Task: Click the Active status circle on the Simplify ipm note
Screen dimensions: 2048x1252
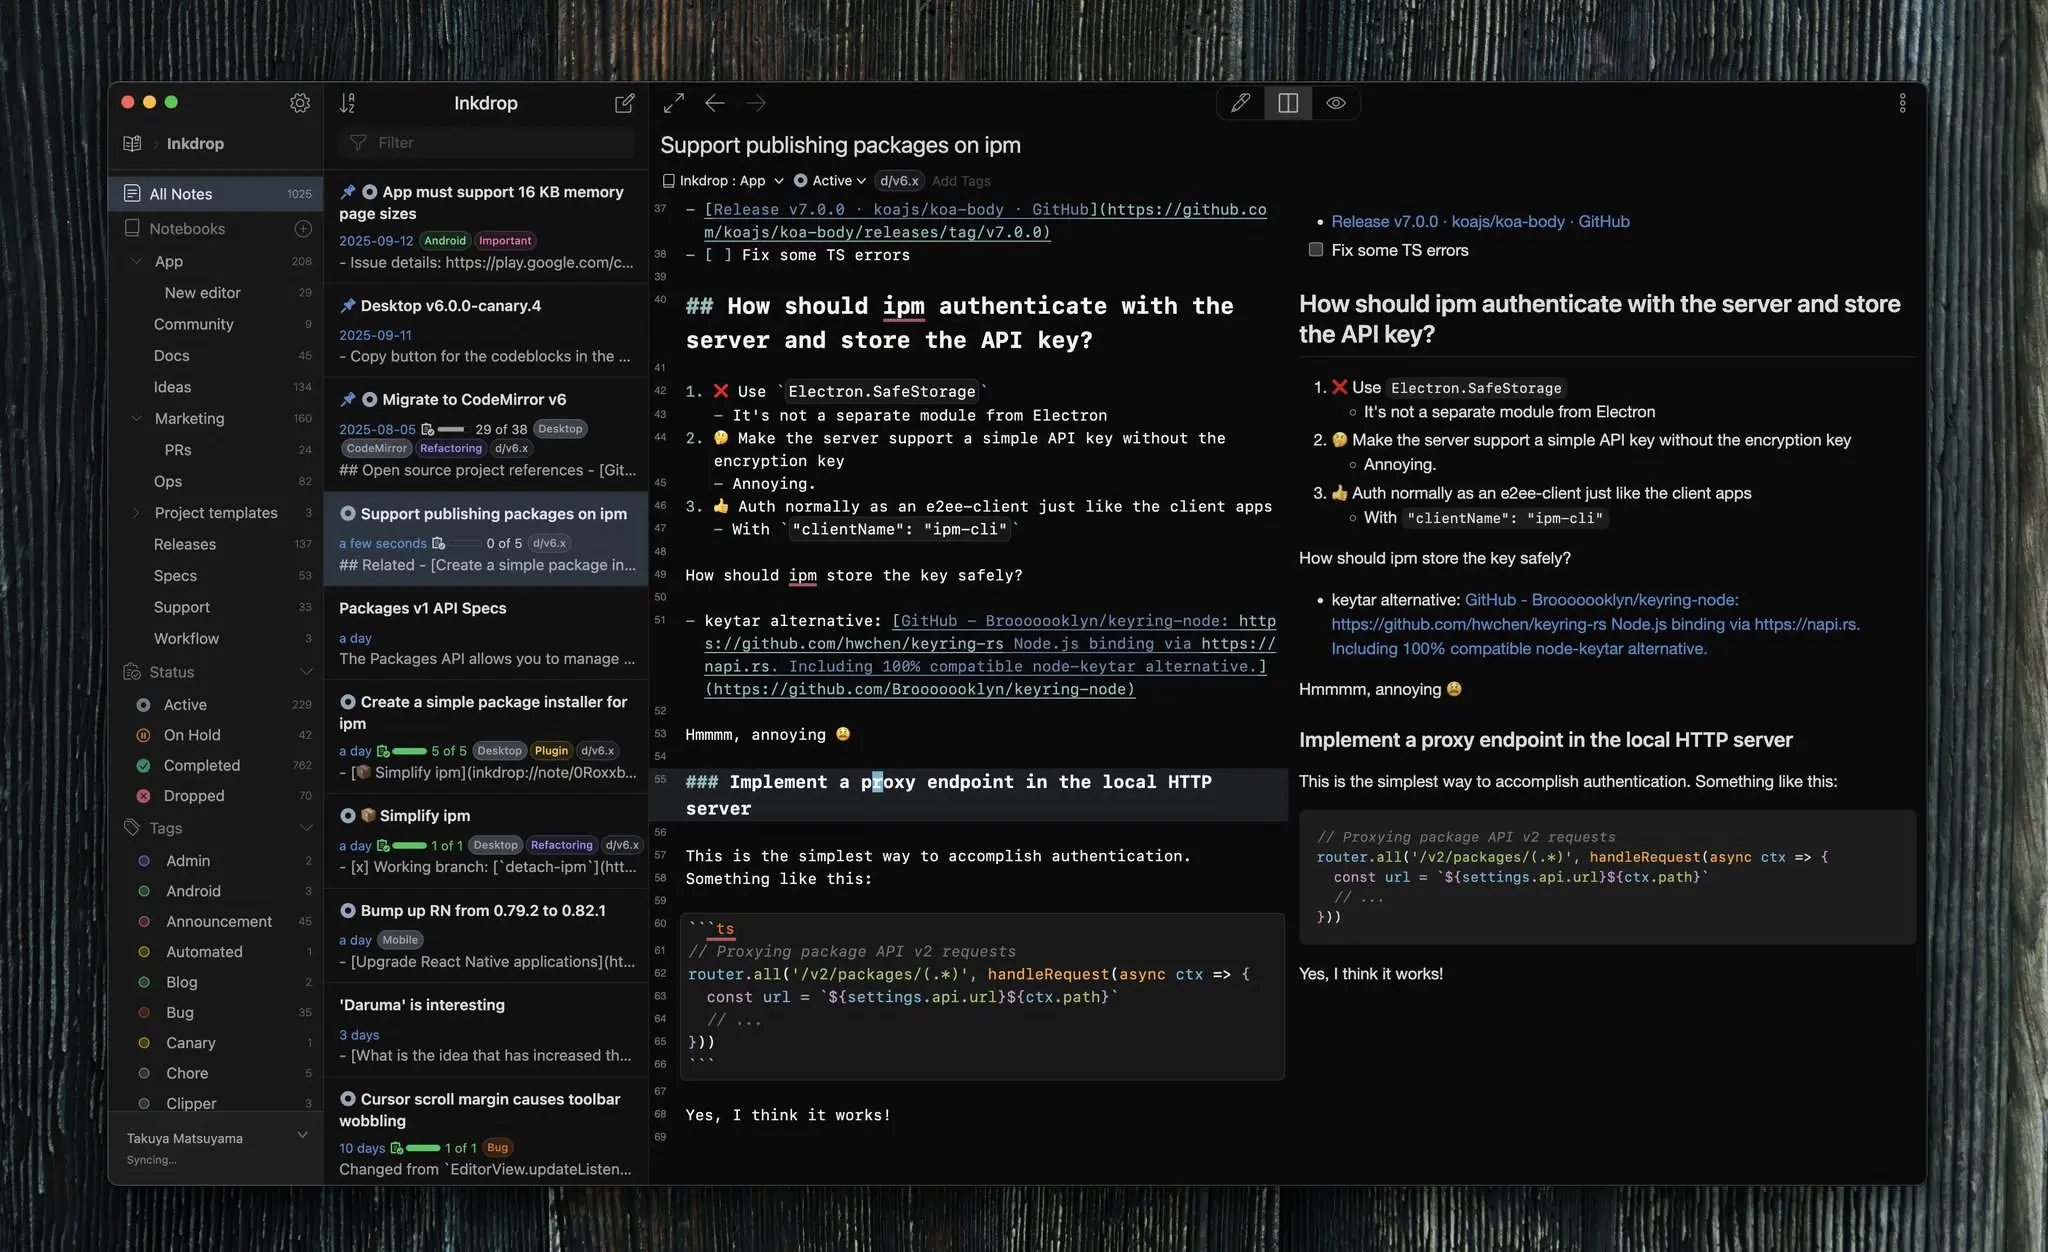Action: pyautogui.click(x=348, y=815)
